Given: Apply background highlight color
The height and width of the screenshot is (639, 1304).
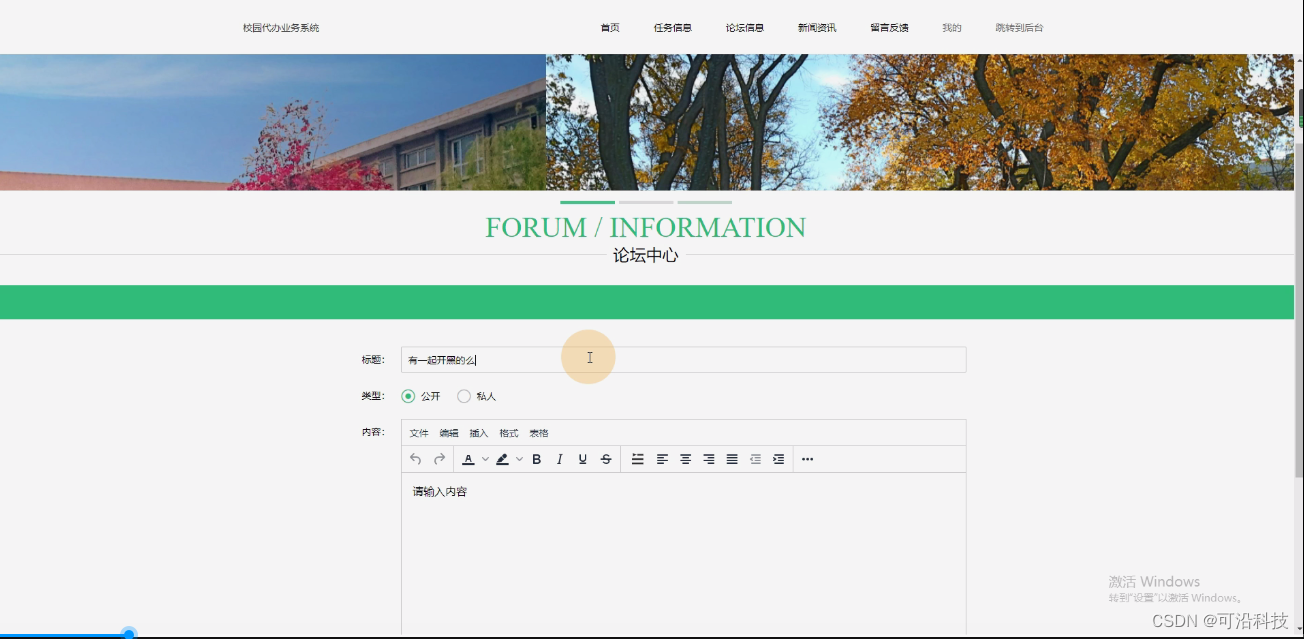Looking at the screenshot, I should pos(502,459).
